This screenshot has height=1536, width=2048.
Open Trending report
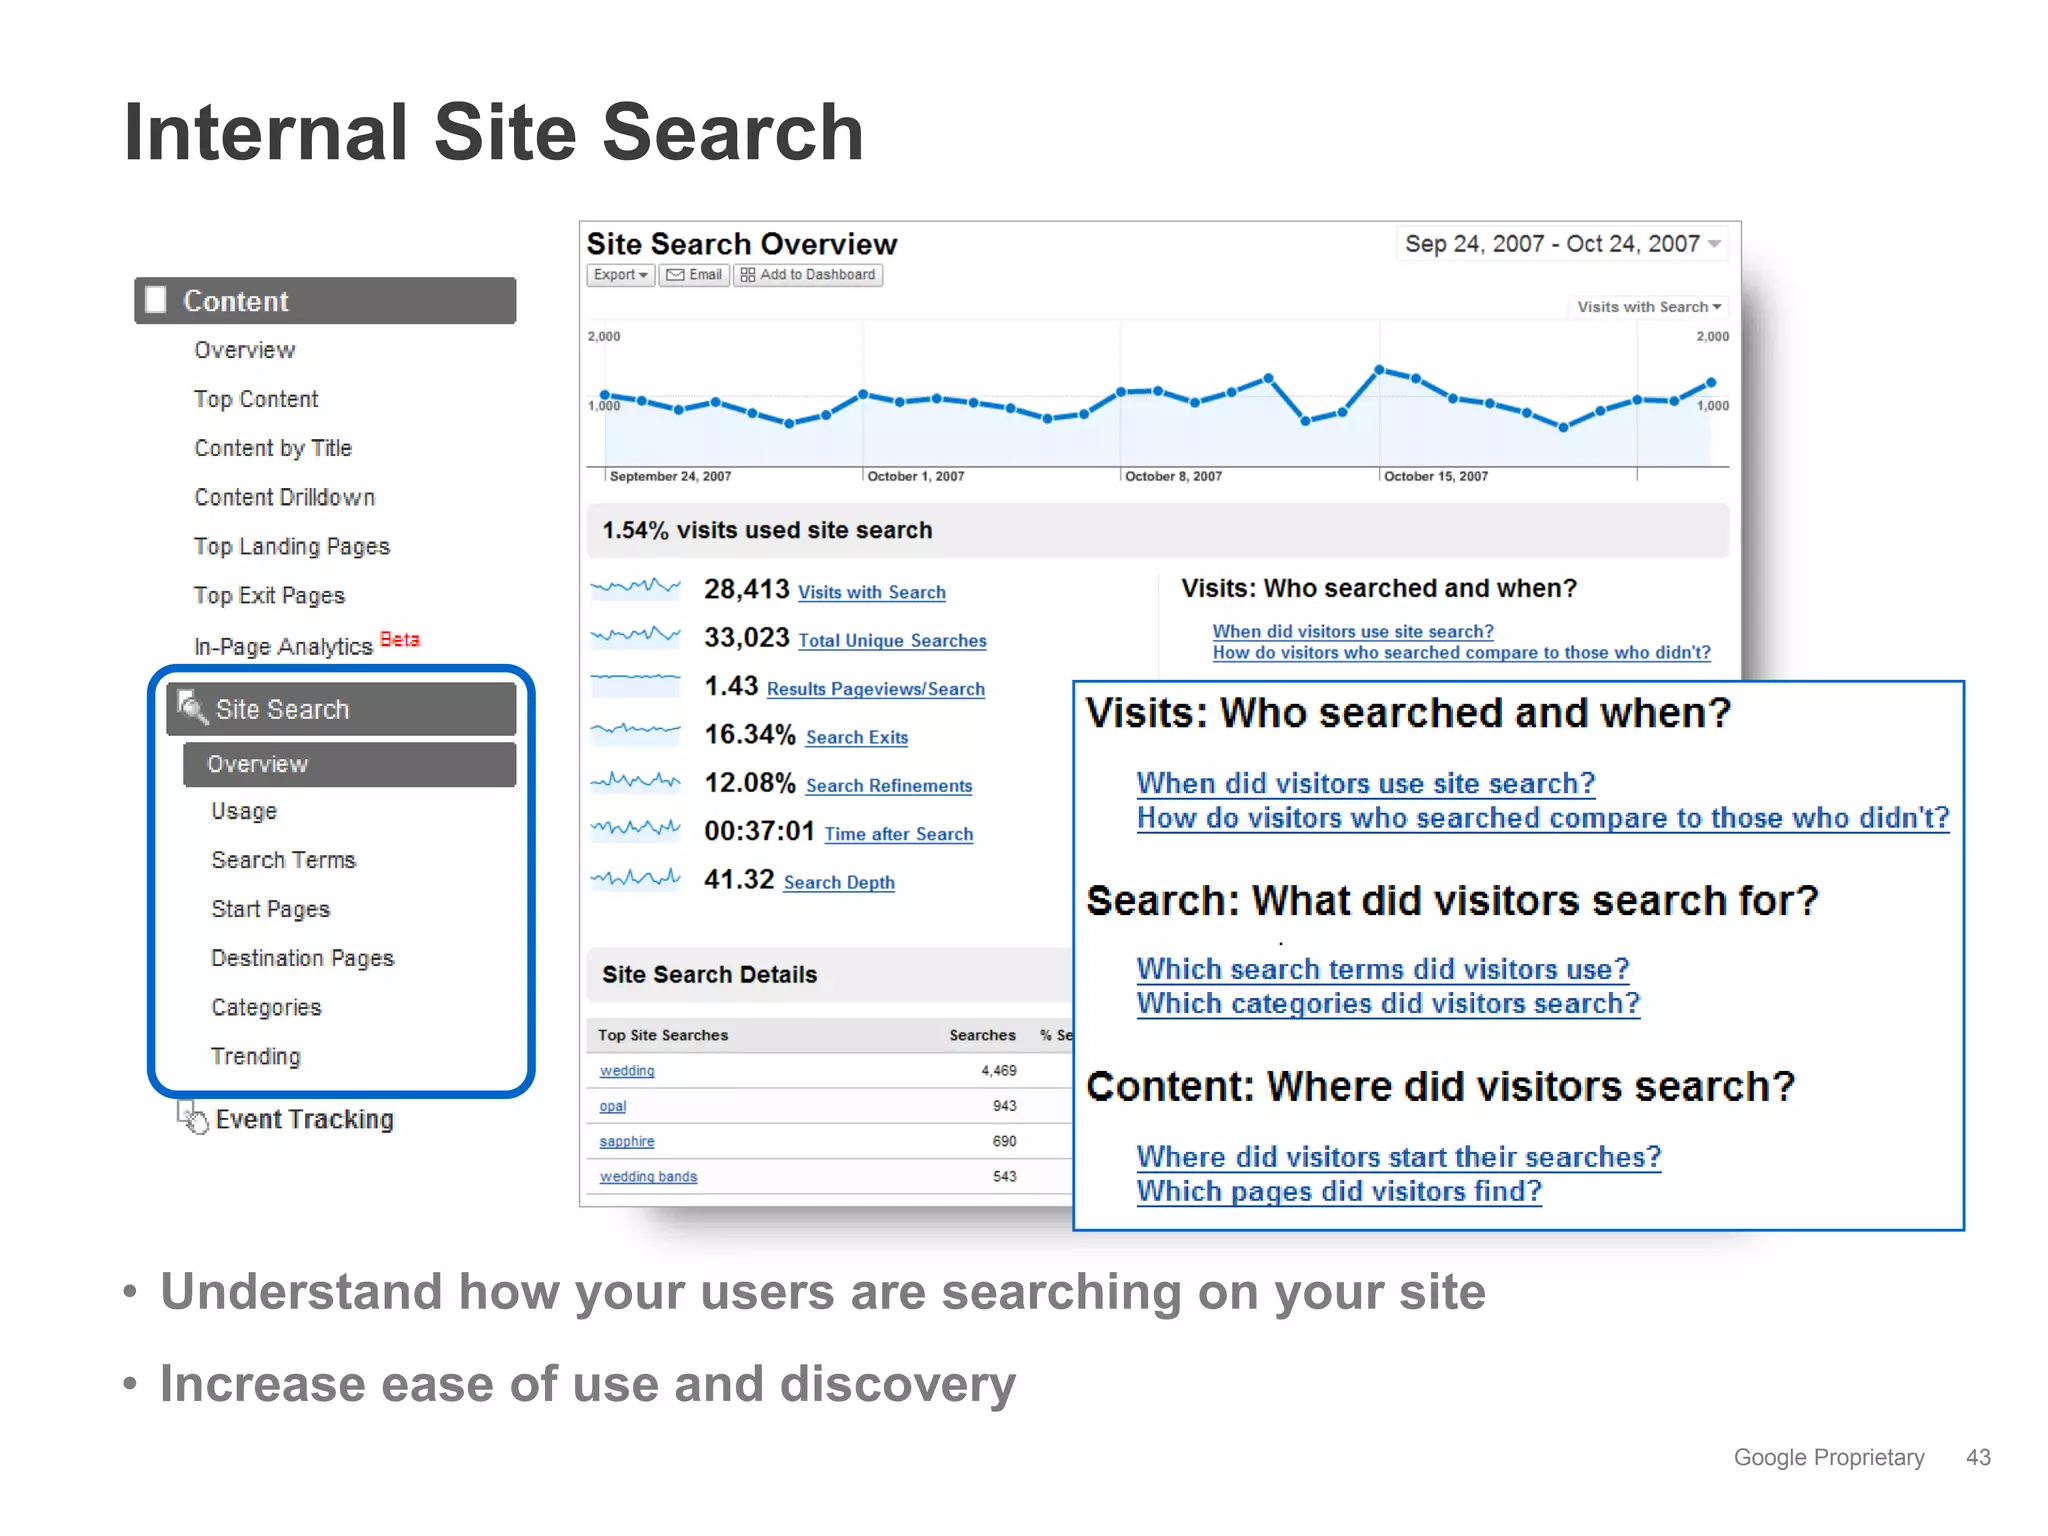click(x=256, y=1056)
